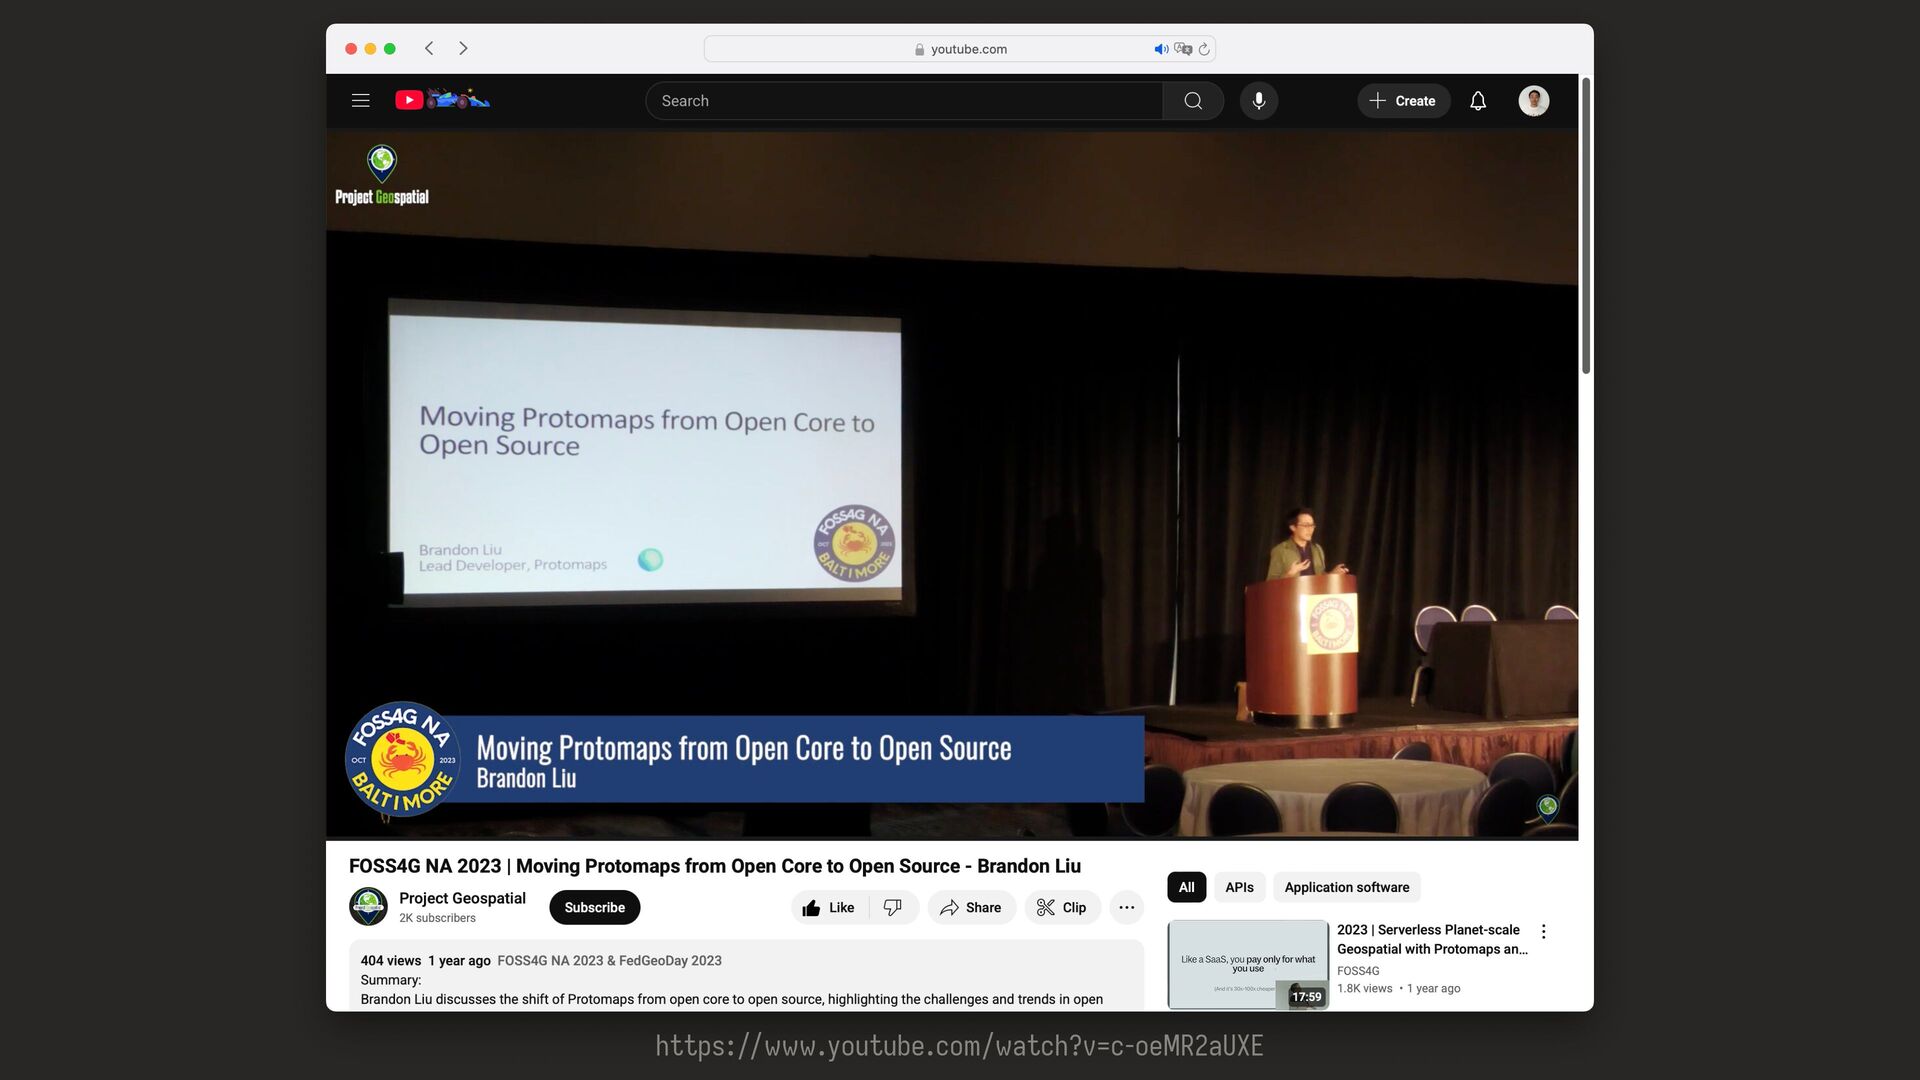Reload the page with refresh icon

(1204, 49)
